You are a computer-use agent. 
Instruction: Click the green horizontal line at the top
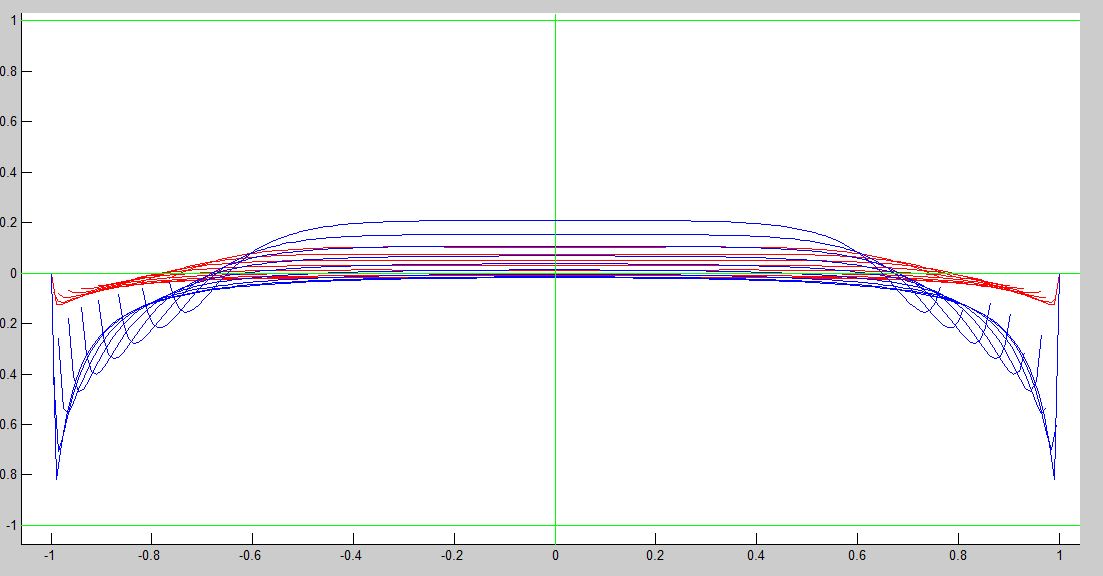coord(300,20)
